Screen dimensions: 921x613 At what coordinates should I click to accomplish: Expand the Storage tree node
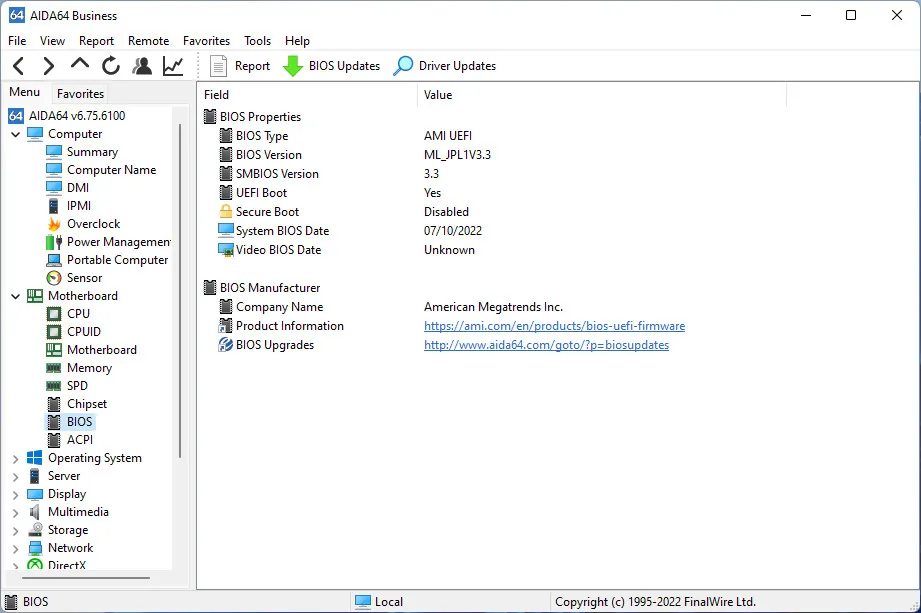[15, 530]
